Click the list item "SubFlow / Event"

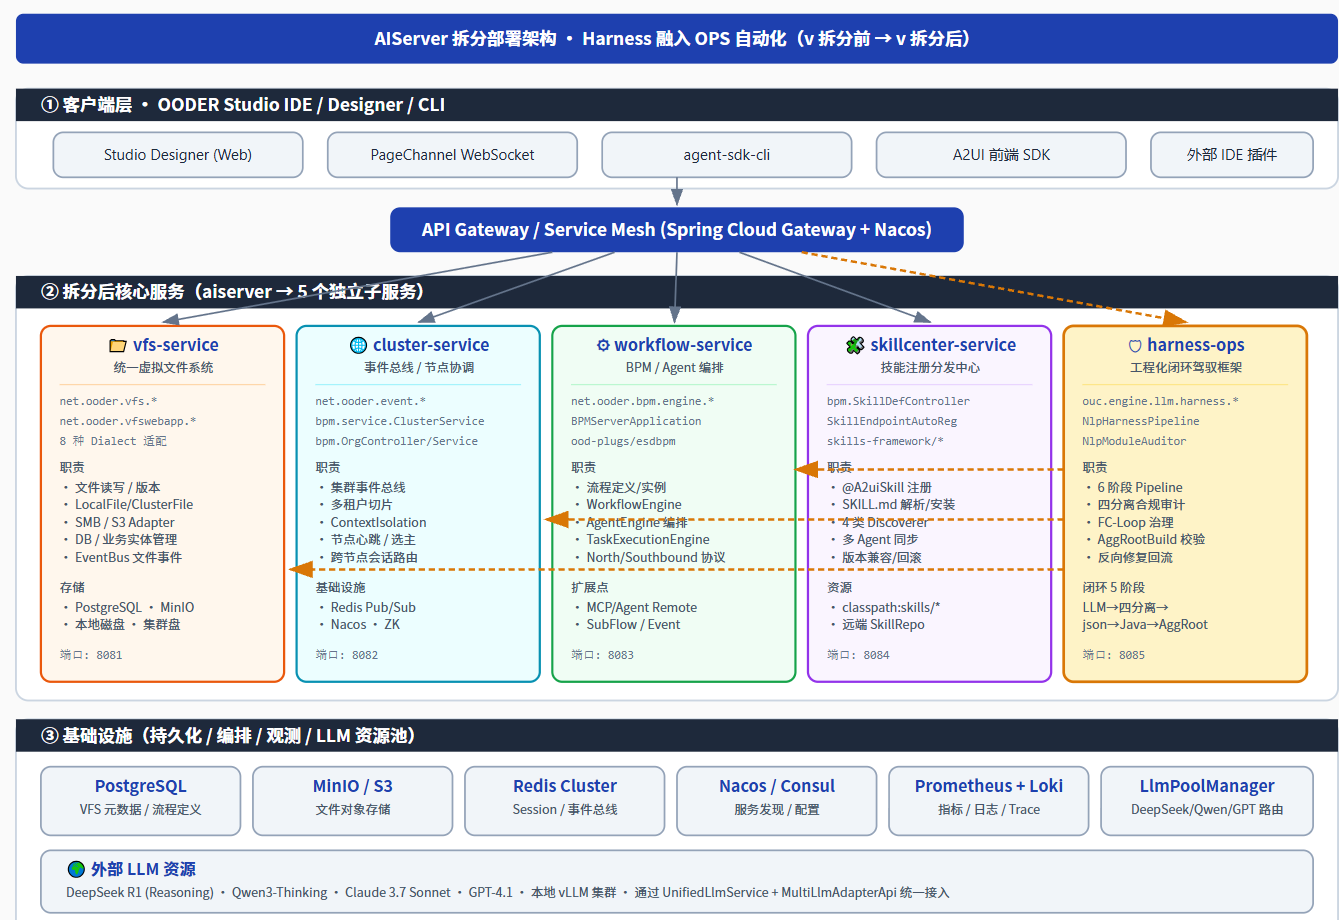coord(633,624)
